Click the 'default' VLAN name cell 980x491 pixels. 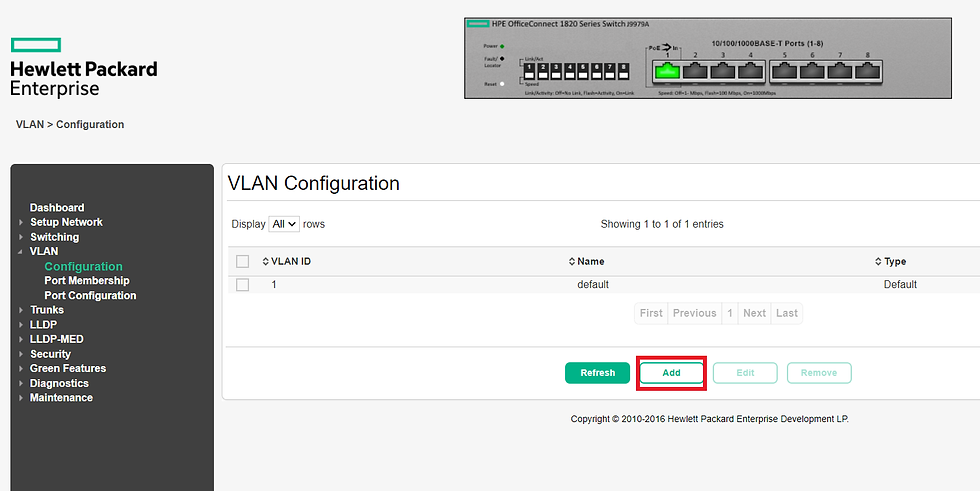pyautogui.click(x=593, y=285)
